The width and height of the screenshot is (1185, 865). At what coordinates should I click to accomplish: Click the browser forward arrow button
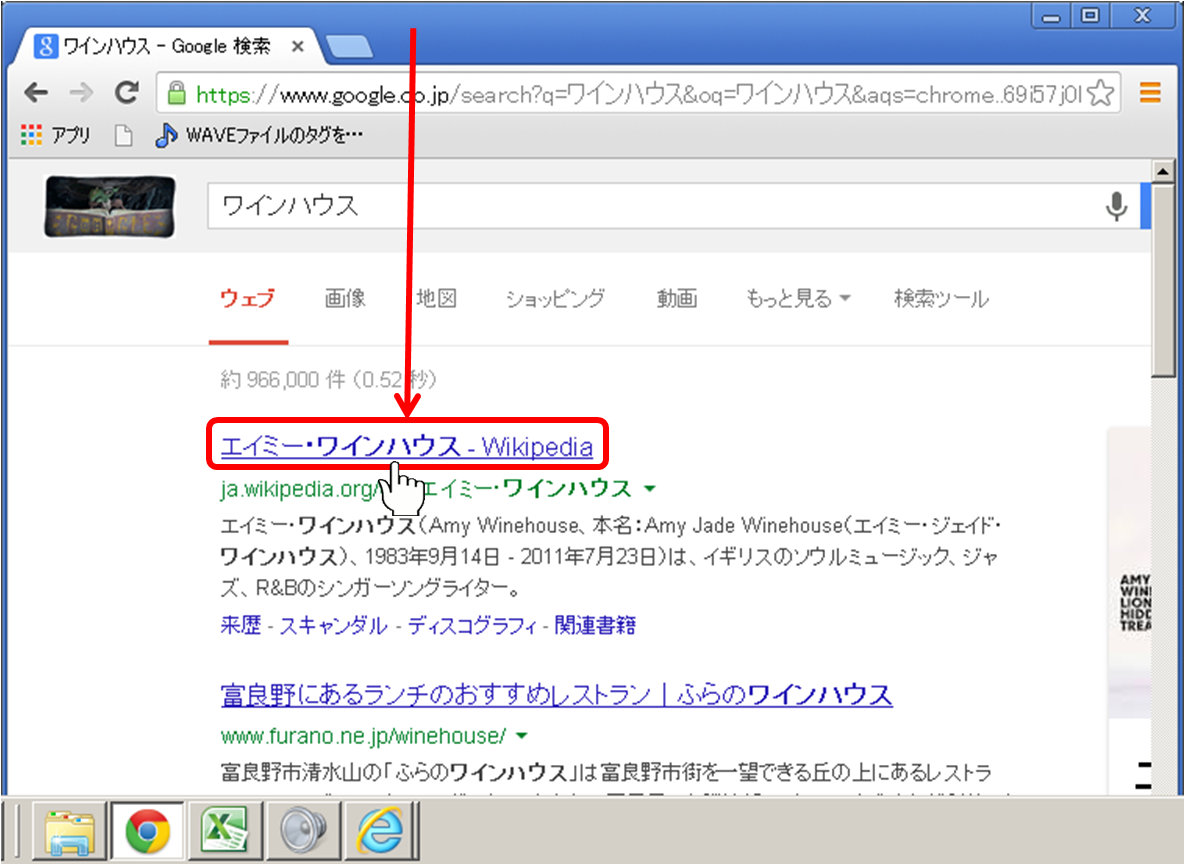click(x=80, y=94)
